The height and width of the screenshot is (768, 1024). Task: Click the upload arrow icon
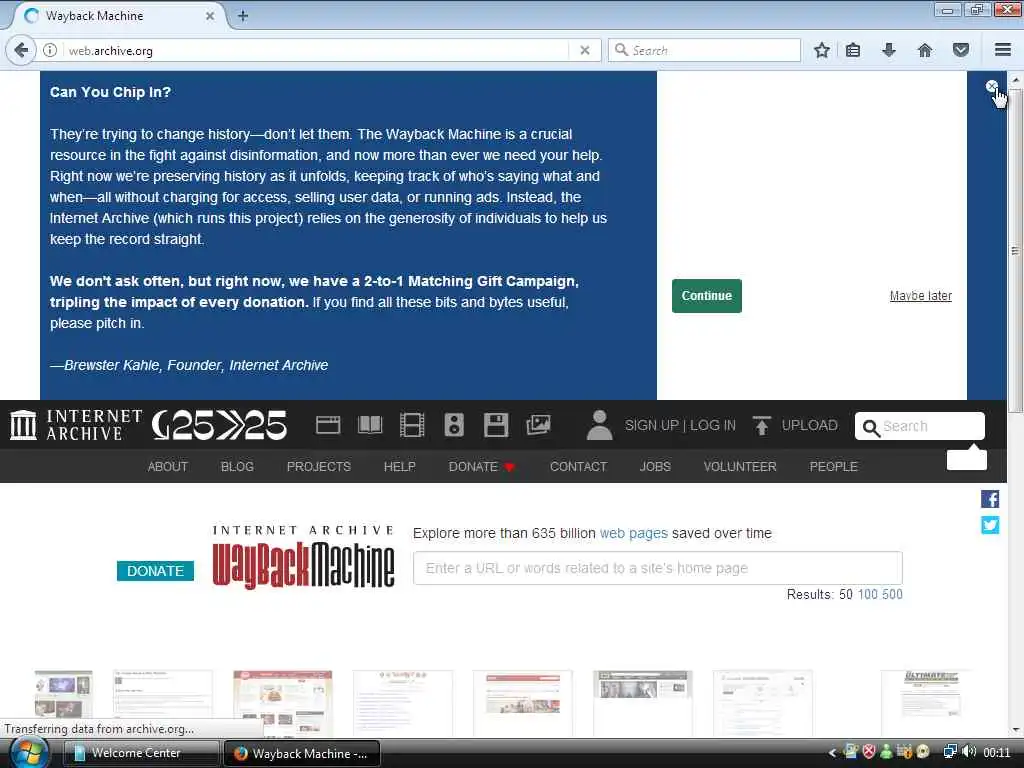pos(761,425)
